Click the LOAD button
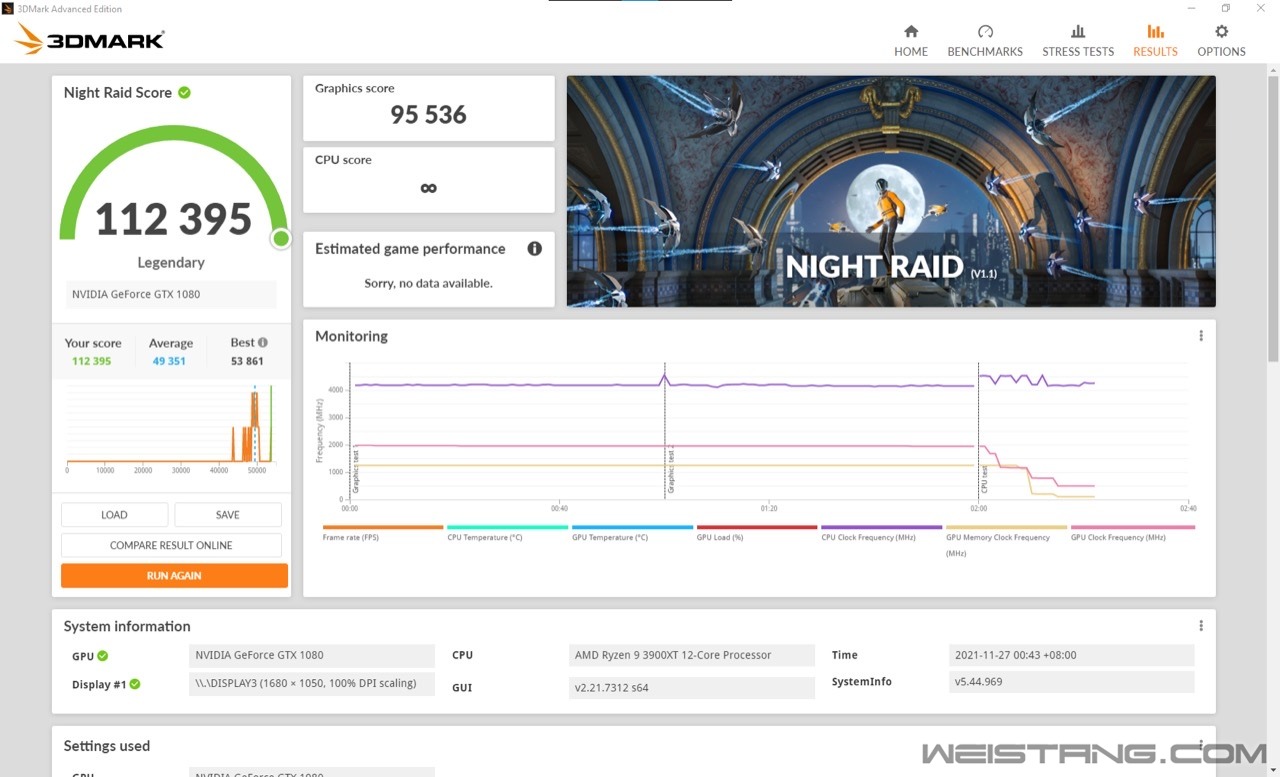This screenshot has height=777, width=1280. (x=114, y=515)
